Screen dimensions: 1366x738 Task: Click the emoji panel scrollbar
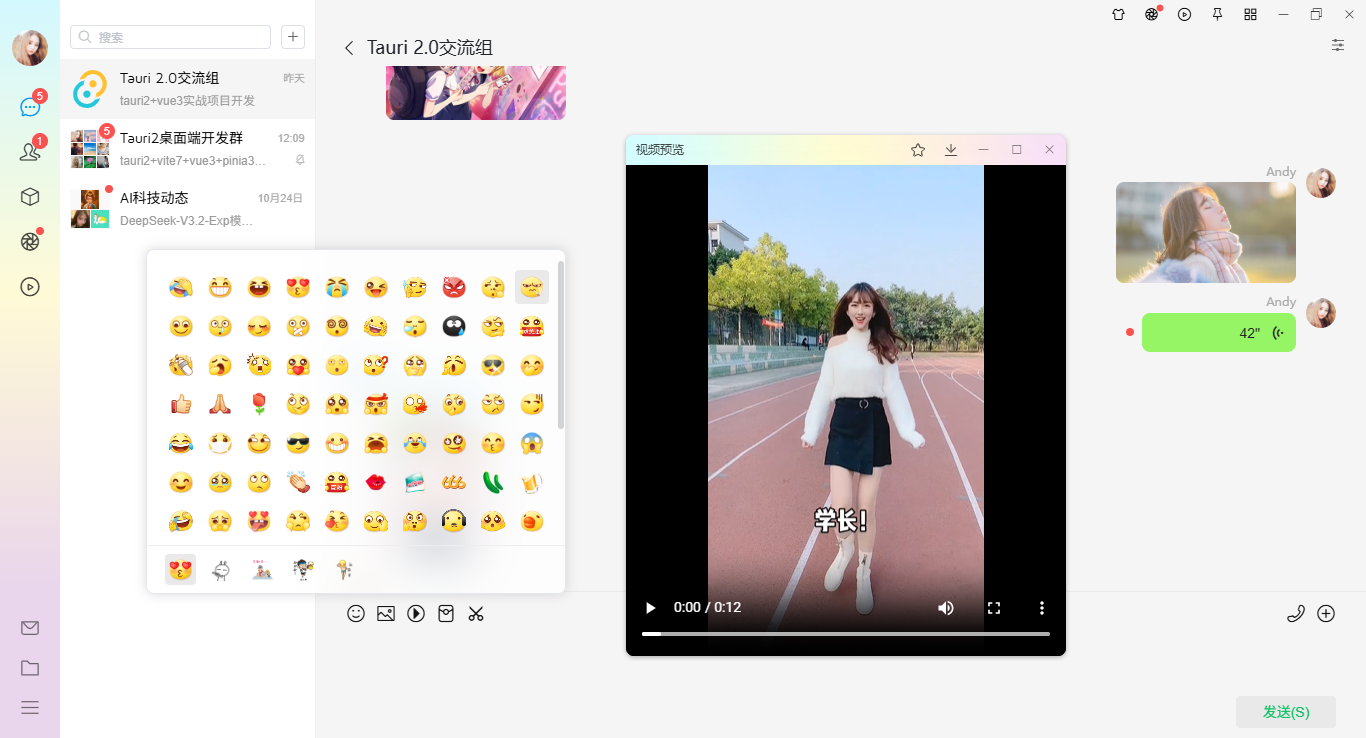coord(561,345)
